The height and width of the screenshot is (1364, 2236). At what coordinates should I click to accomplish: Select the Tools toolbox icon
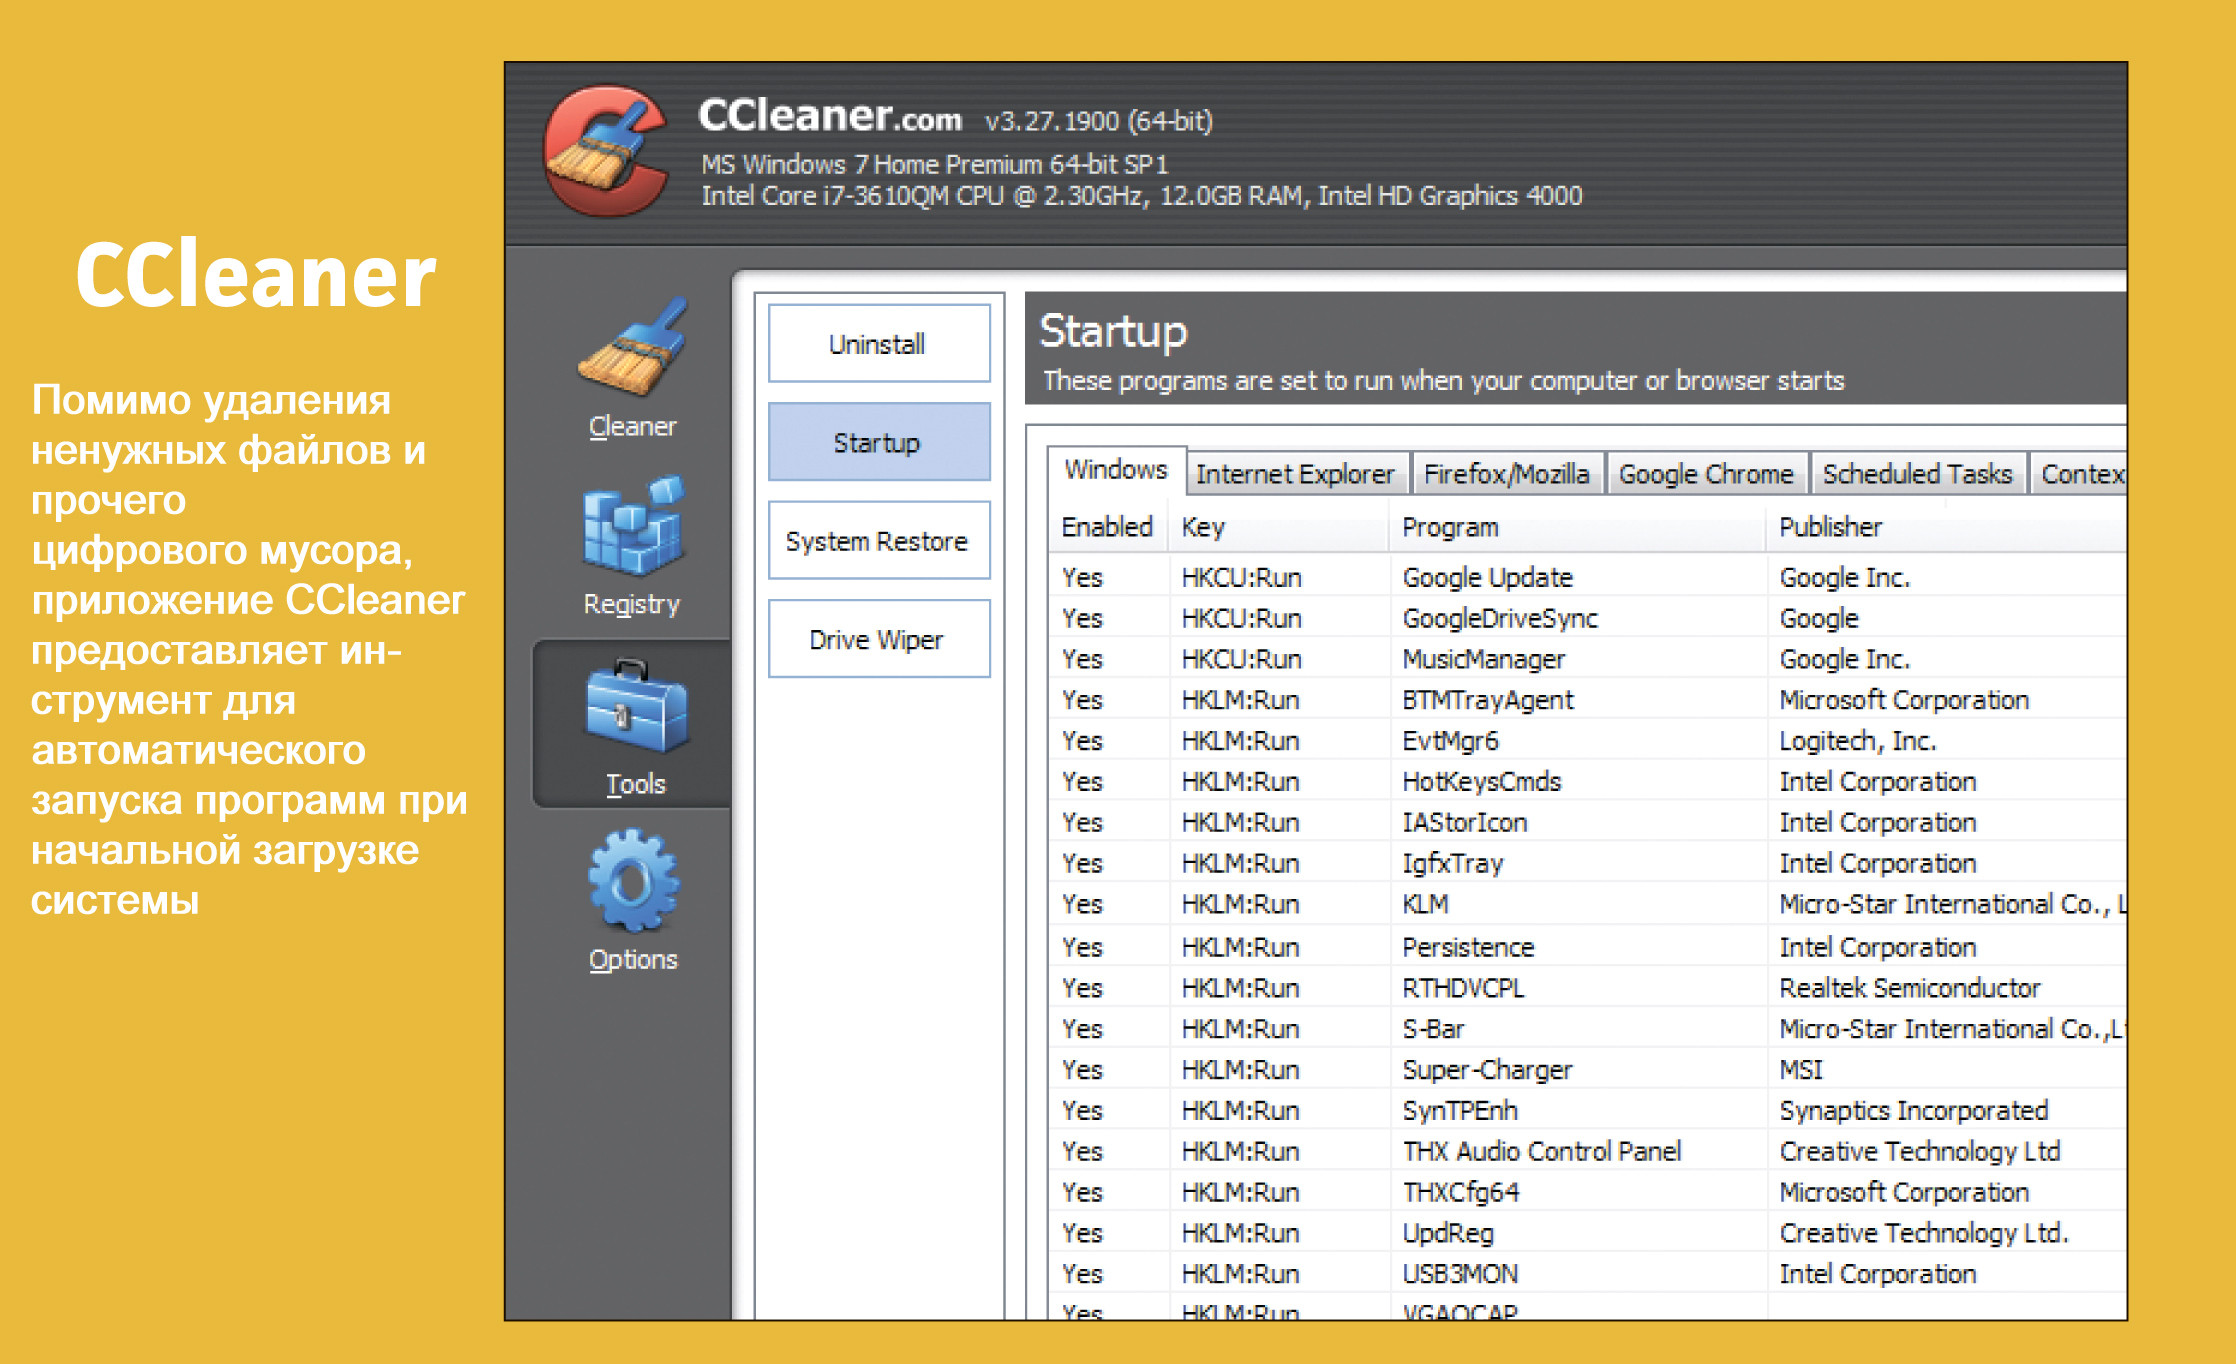pos(635,708)
